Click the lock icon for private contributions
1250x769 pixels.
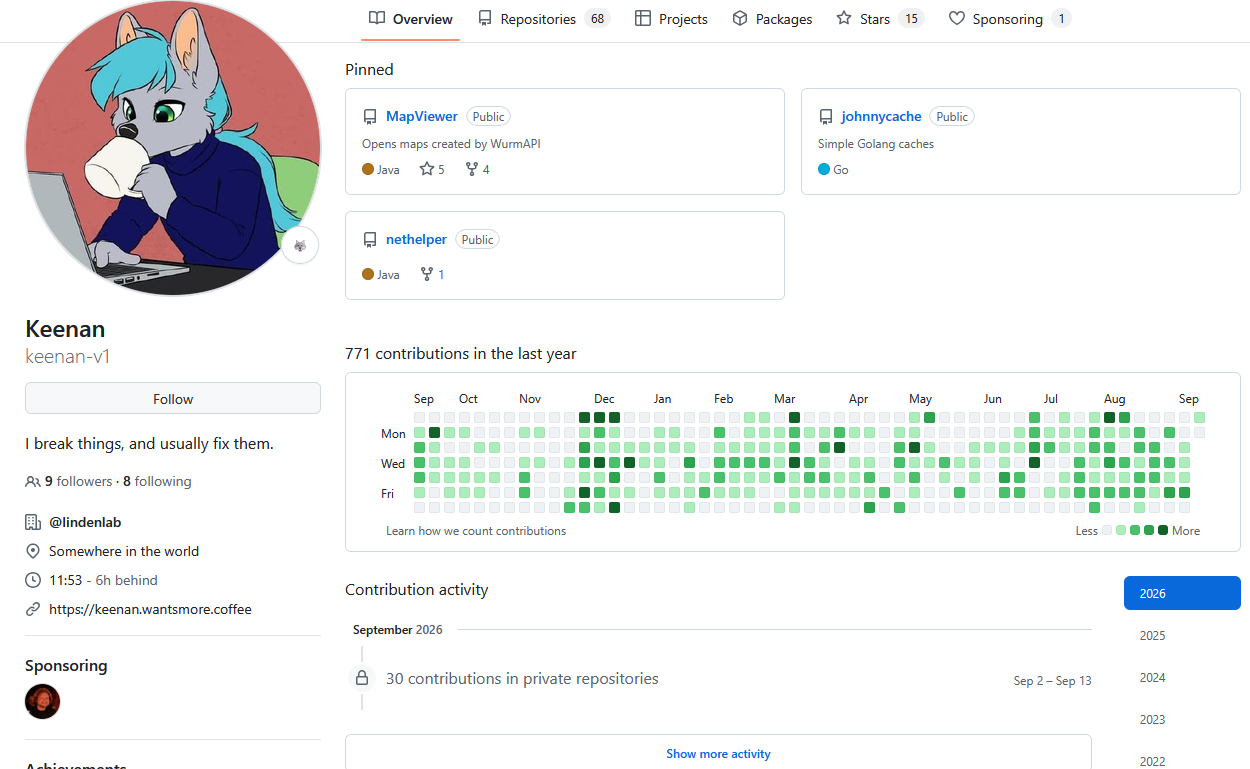[362, 678]
